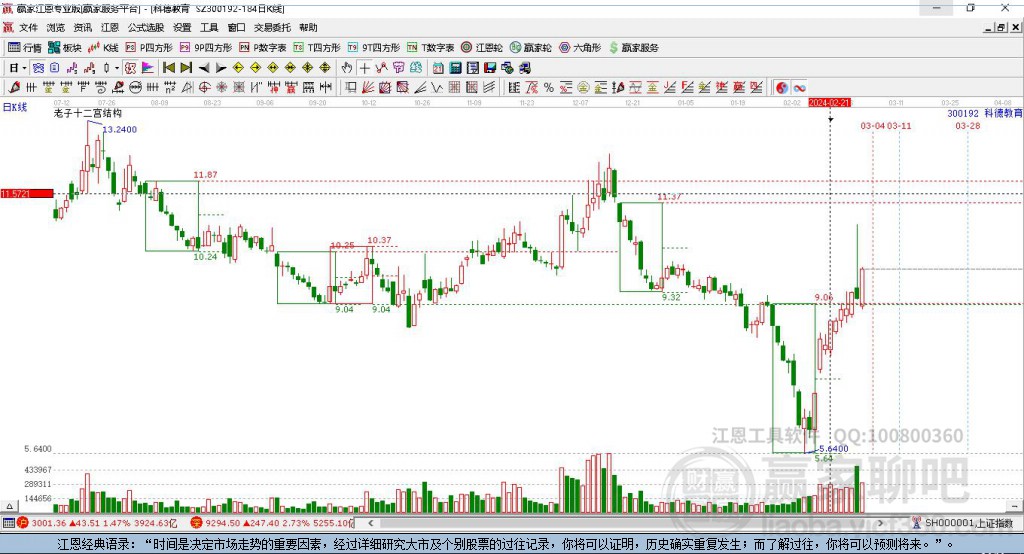The image size is (1024, 554).
Task: Open the 帮助 menu
Action: [308, 27]
